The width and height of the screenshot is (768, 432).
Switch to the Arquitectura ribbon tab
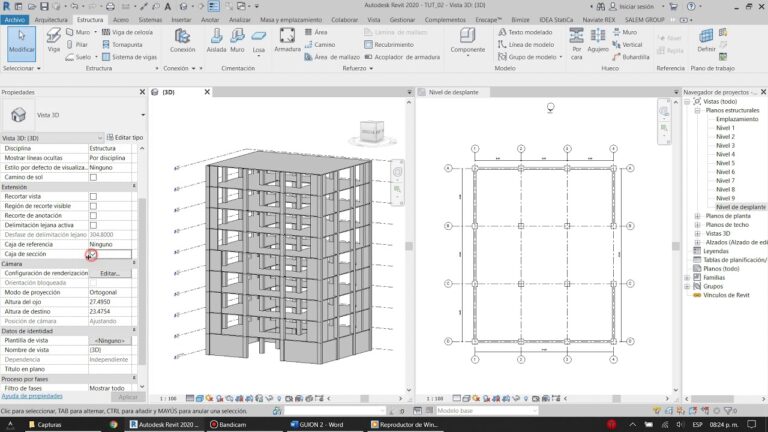(x=51, y=20)
